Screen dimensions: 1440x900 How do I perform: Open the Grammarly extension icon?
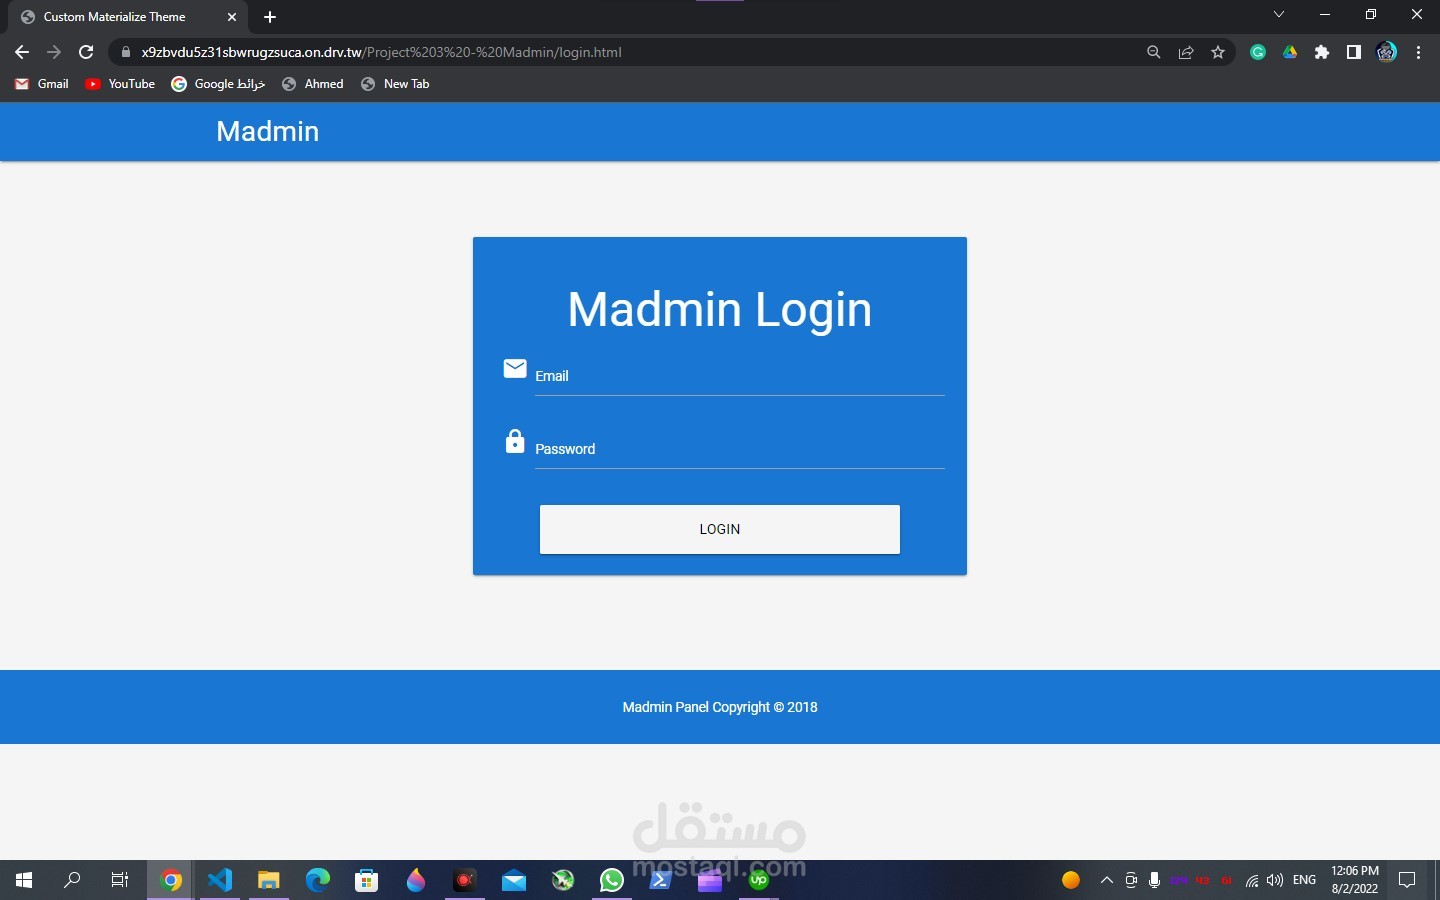tap(1258, 52)
